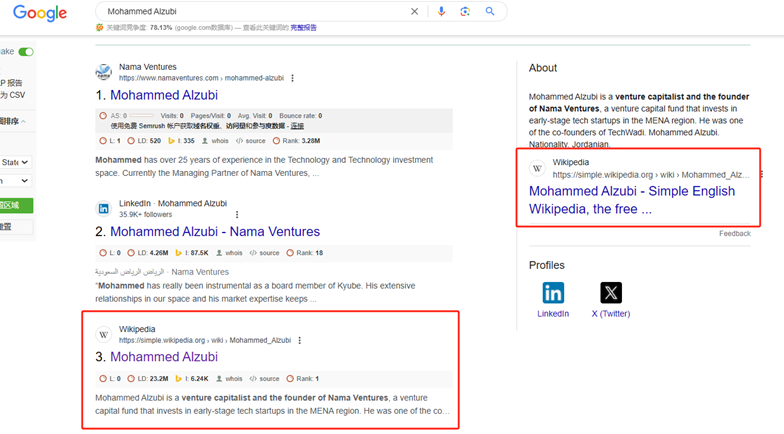Collapse the sort section chevron in sidebar
Image resolution: width=784 pixels, height=434 pixels.
pos(24,122)
